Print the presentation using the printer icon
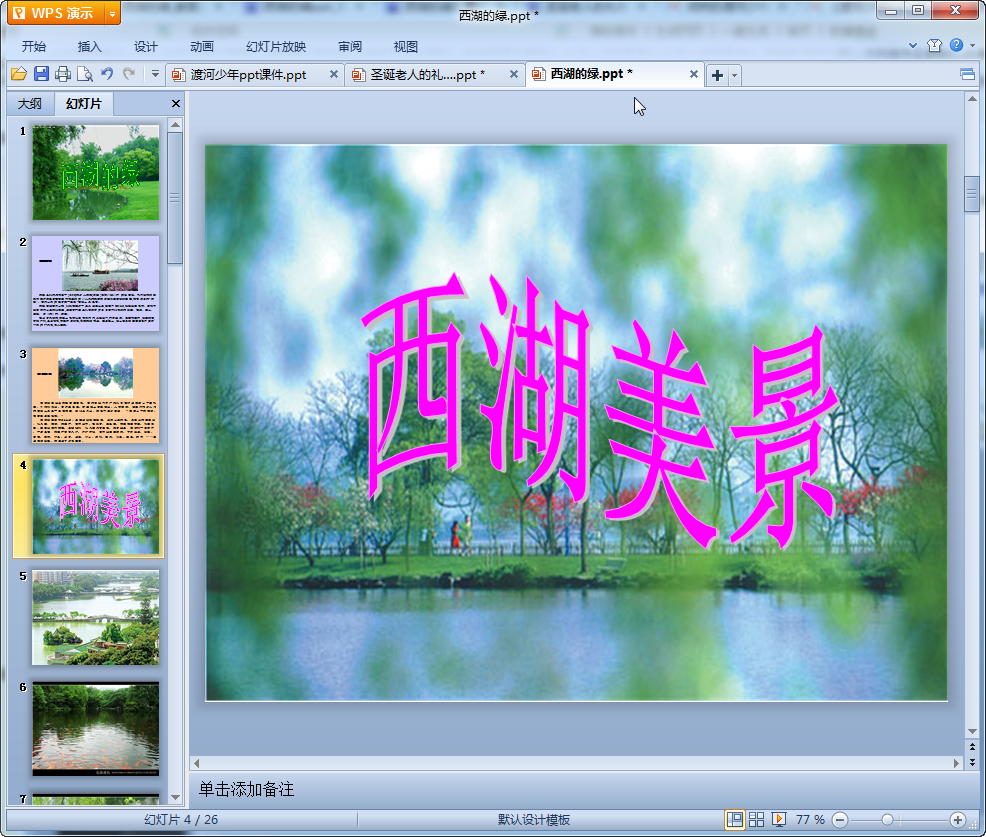 coord(63,74)
